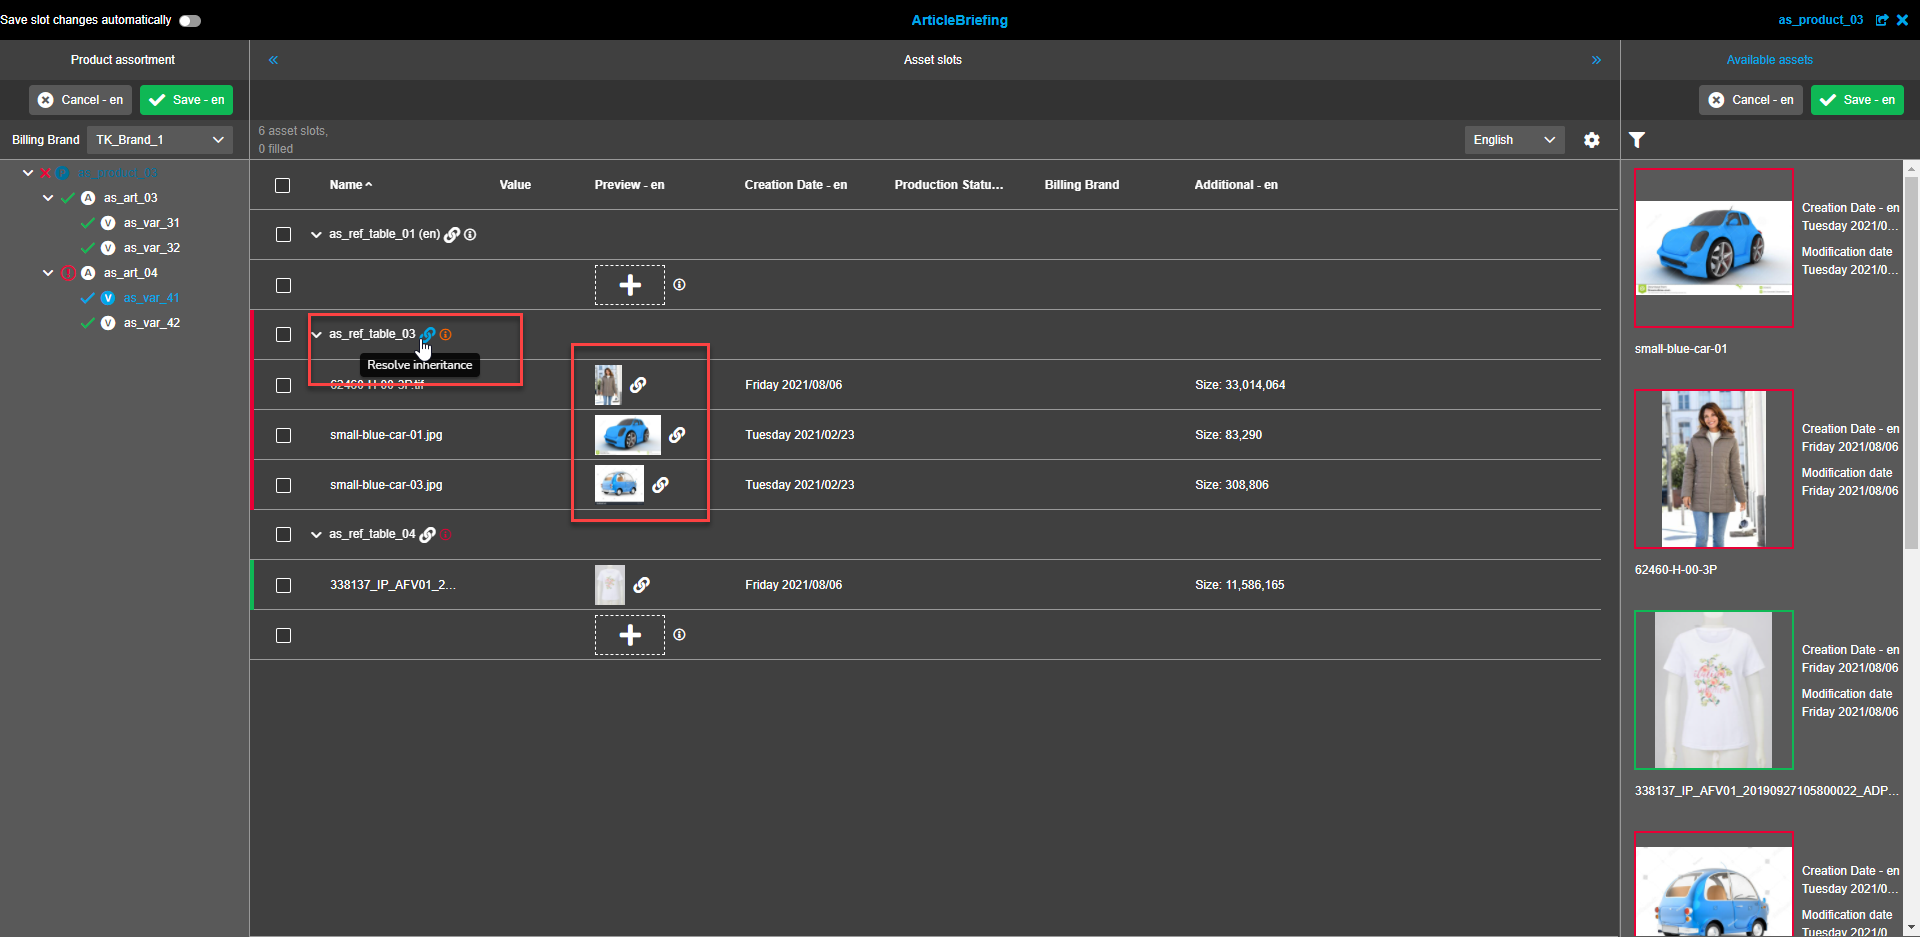Select the header checkbox above the Name column

282,185
